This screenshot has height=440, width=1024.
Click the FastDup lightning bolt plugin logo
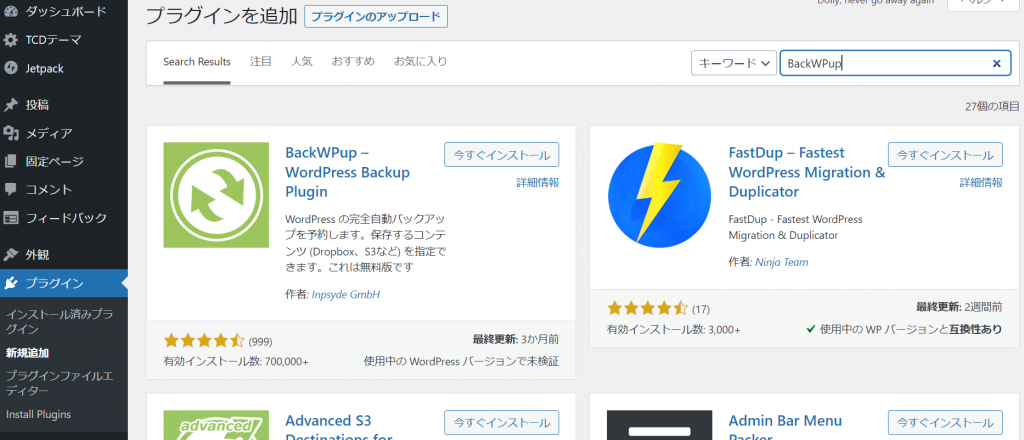pos(660,195)
